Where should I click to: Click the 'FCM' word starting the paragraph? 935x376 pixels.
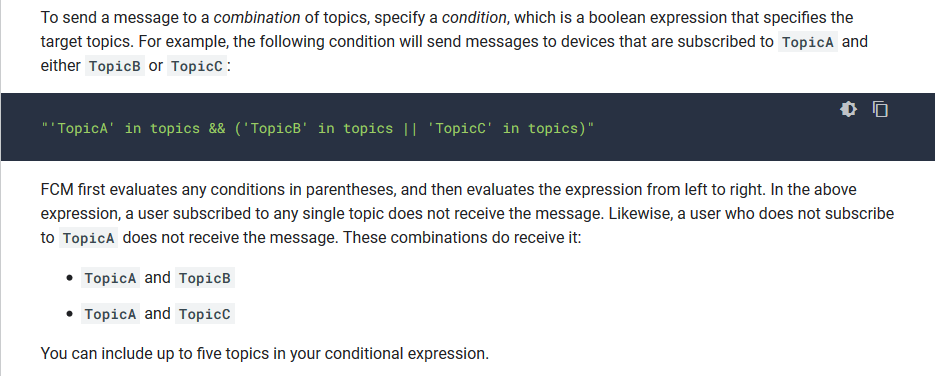[55, 189]
